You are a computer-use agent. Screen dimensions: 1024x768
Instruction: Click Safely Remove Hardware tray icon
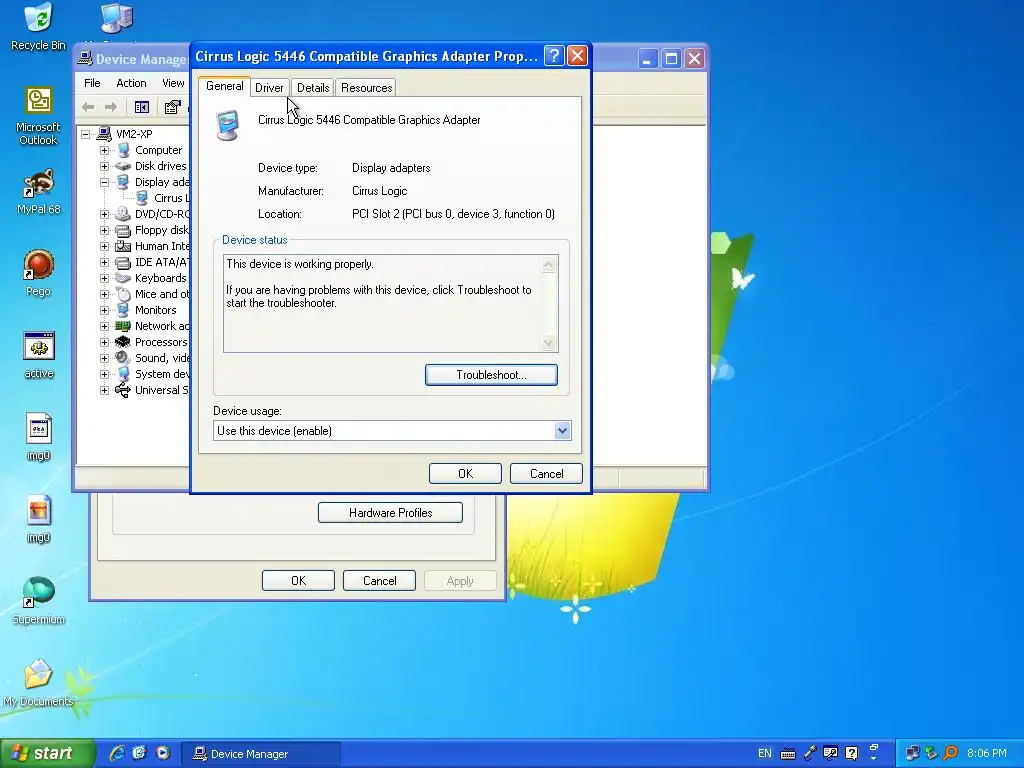pyautogui.click(x=931, y=754)
